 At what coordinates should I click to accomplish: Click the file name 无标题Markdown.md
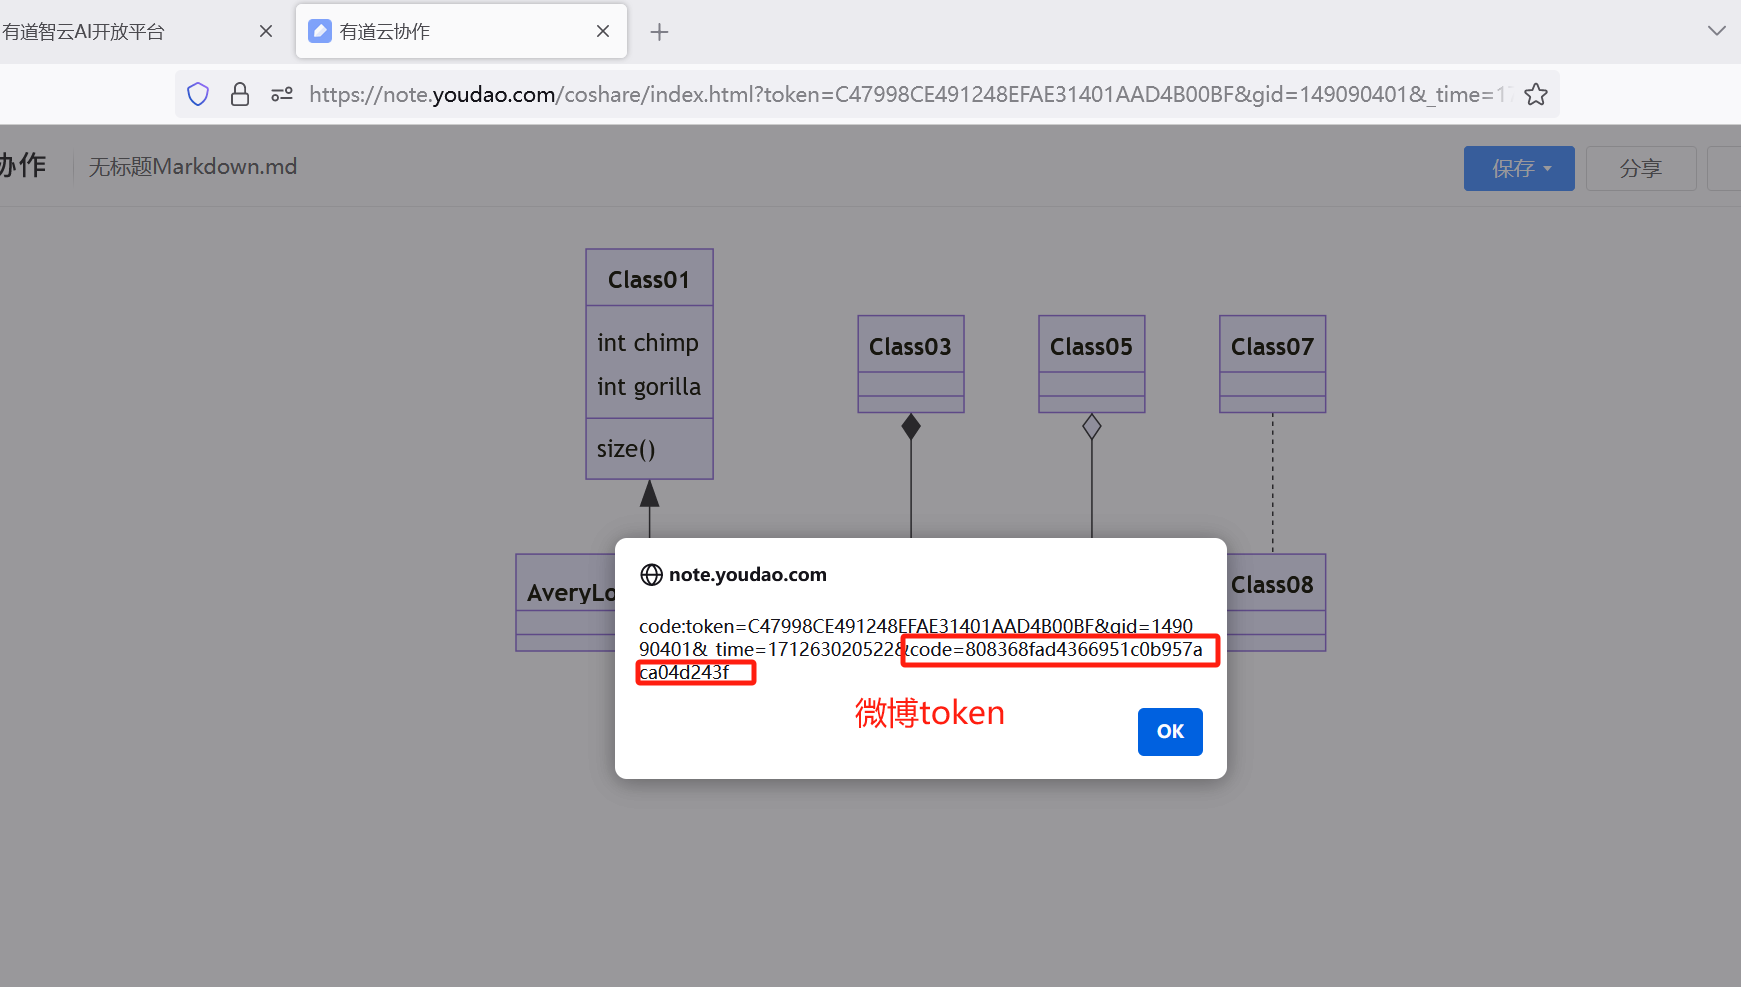pos(193,167)
